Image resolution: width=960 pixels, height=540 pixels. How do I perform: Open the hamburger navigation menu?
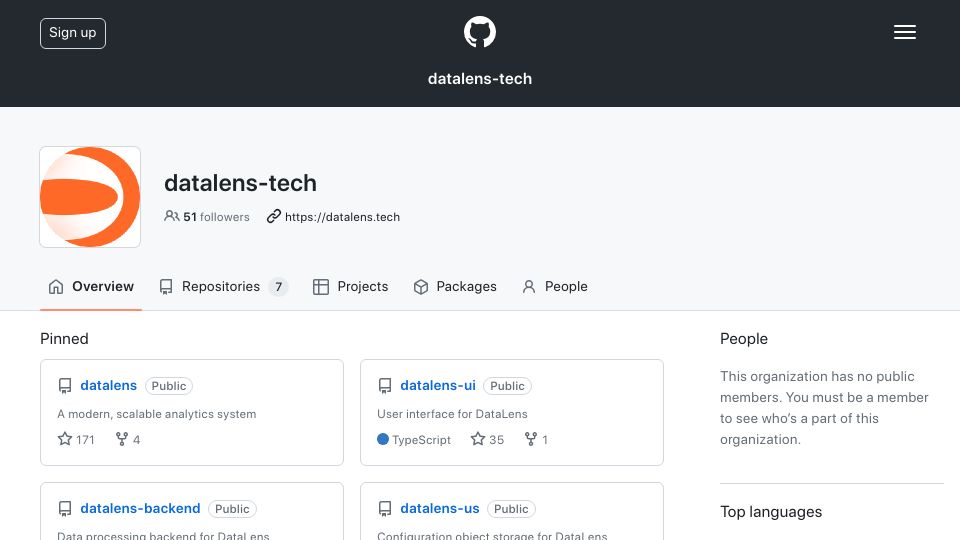click(904, 32)
